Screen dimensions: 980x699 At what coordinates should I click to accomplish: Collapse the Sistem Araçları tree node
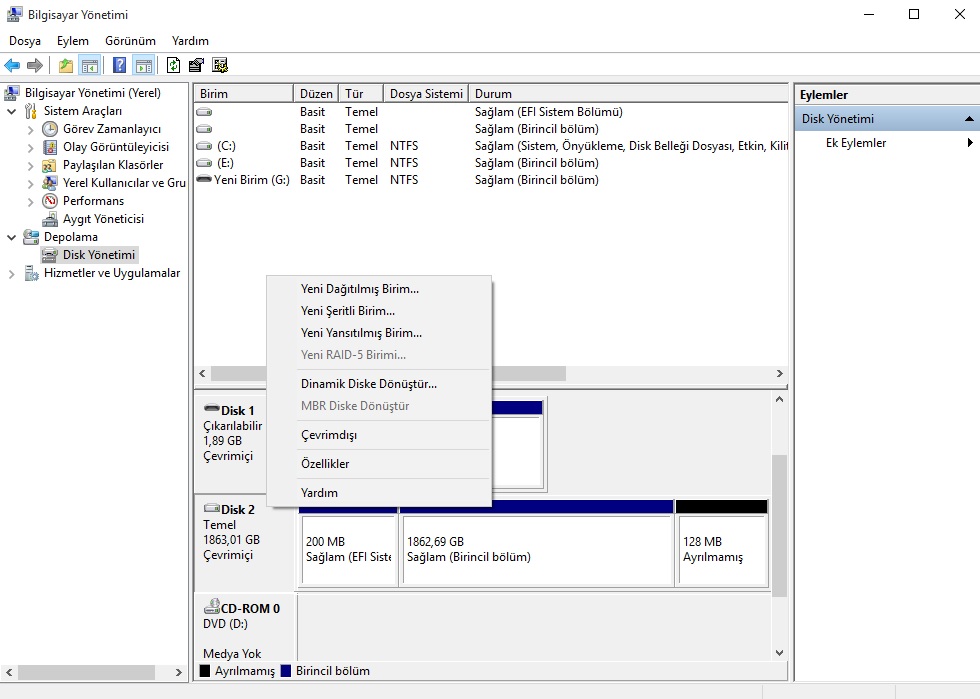tap(11, 111)
